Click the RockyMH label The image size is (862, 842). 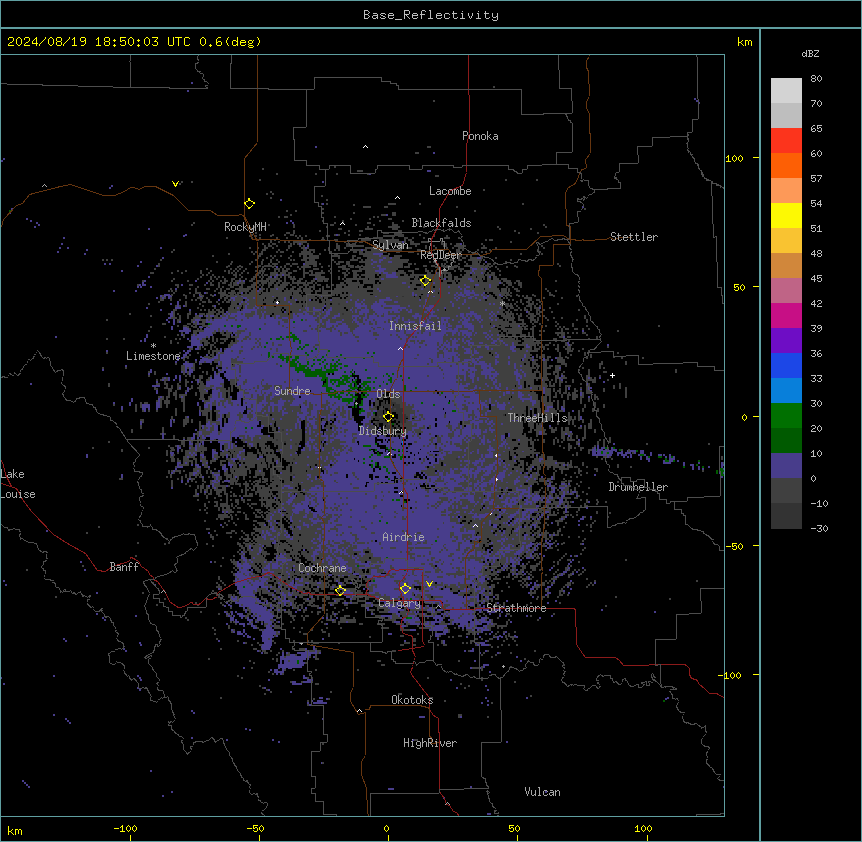245,227
